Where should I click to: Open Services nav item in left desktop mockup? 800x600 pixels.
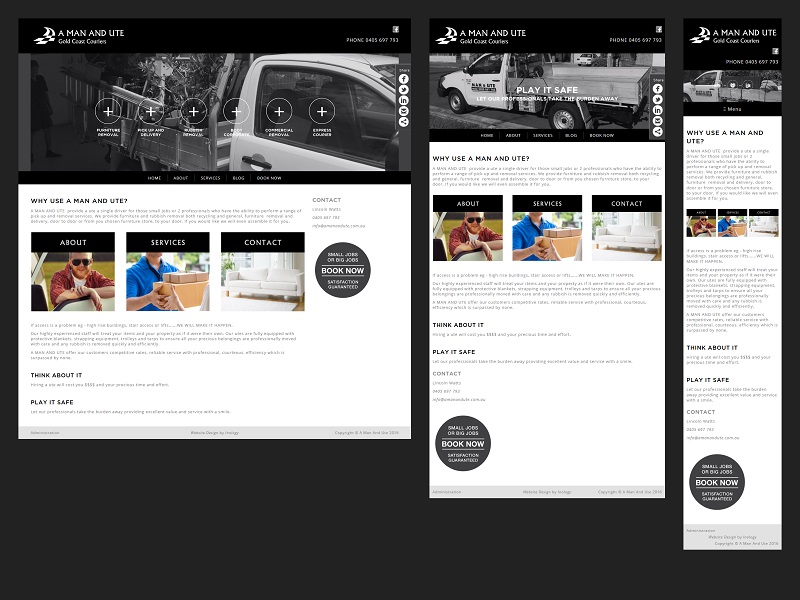pyautogui.click(x=210, y=178)
